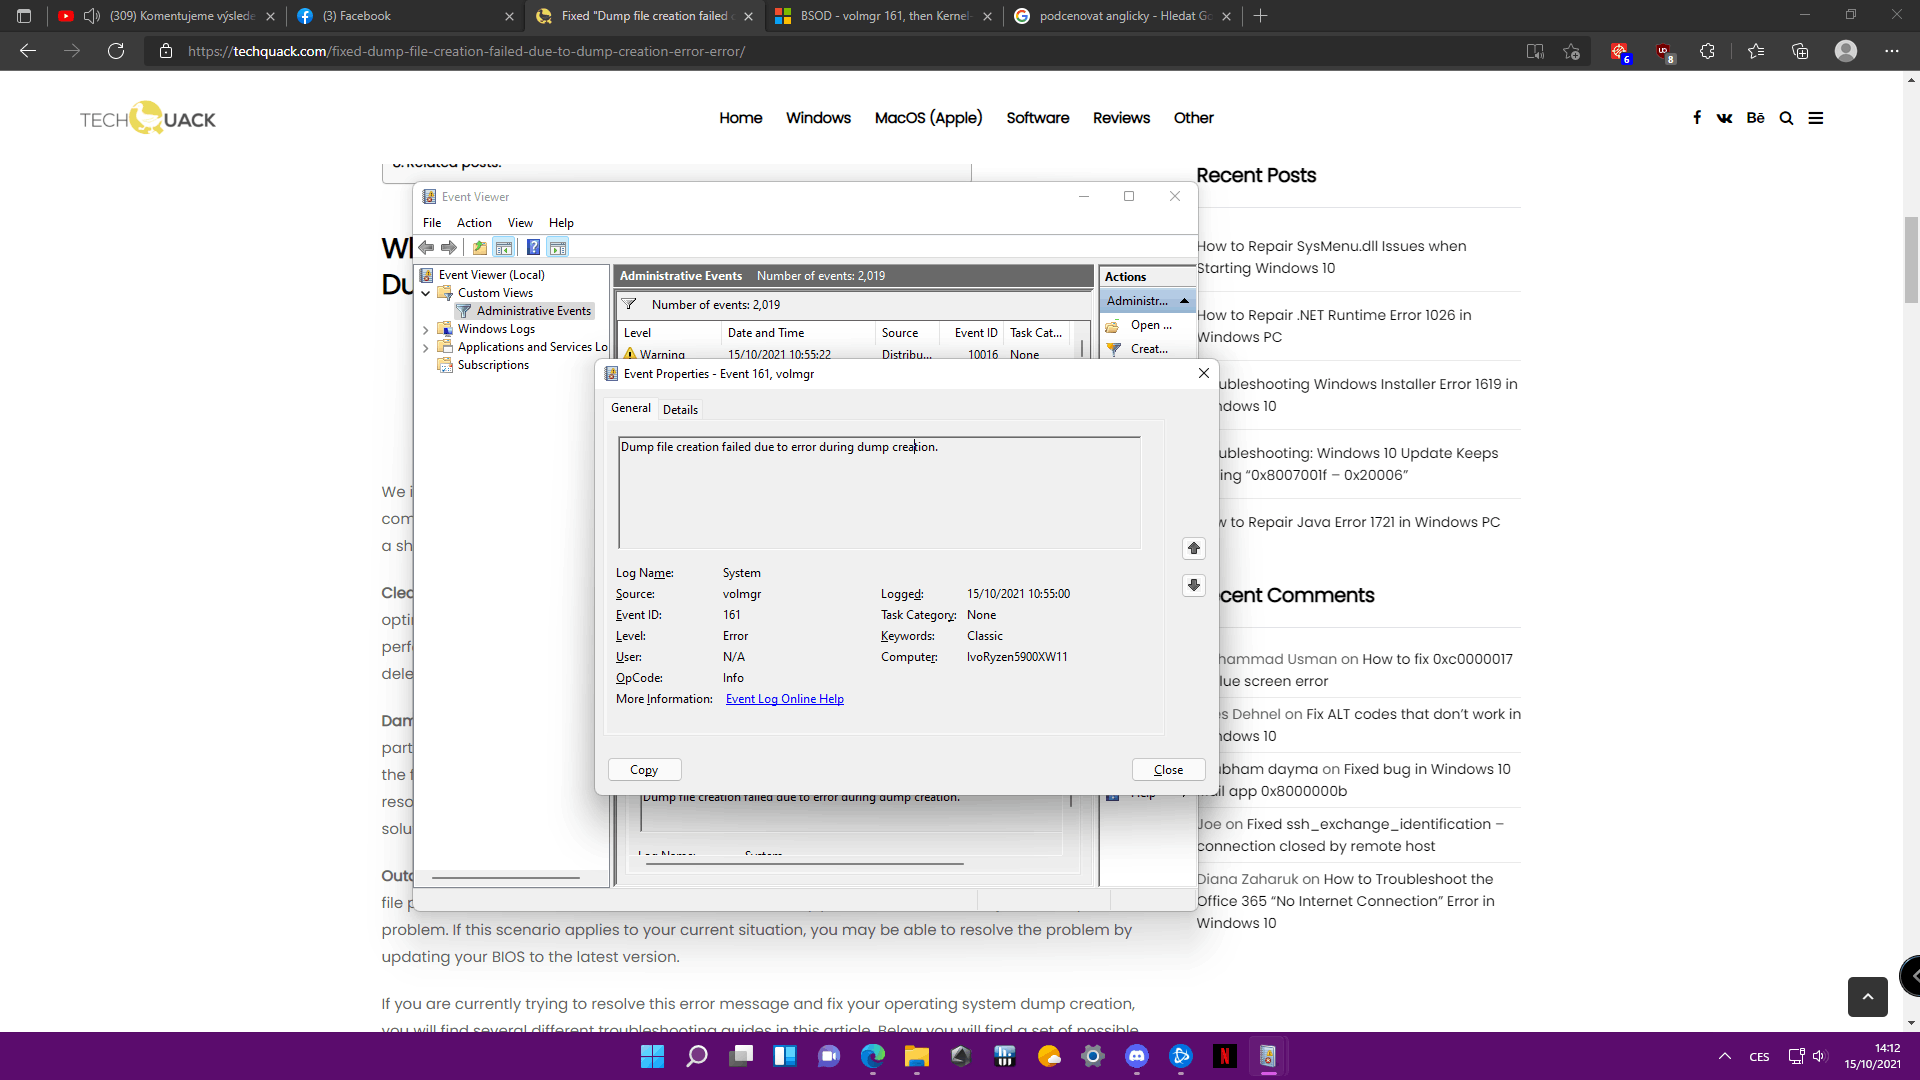This screenshot has width=1920, height=1080.
Task: Open TechQuack Behance social icon
Action: (1755, 118)
